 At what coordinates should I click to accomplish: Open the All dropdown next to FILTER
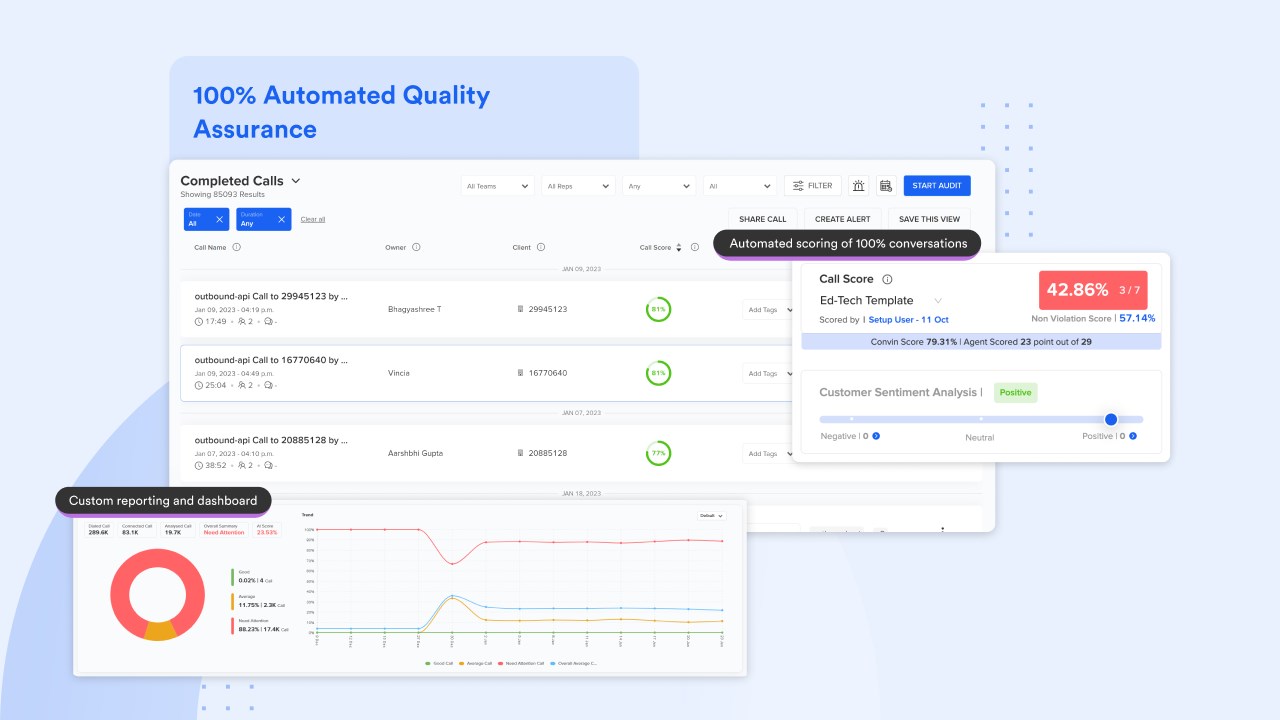click(x=739, y=186)
